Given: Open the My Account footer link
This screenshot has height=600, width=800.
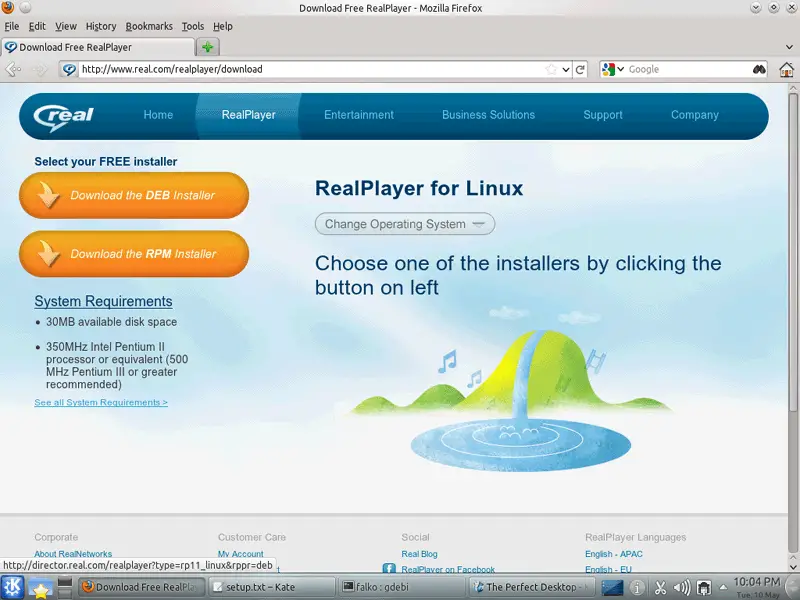Looking at the screenshot, I should [240, 554].
